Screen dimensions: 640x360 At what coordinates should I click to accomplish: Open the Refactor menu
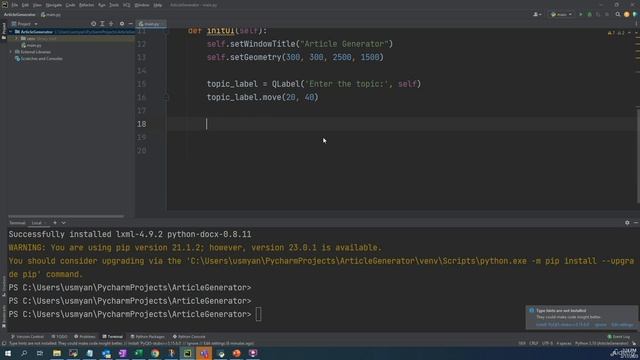coord(86,5)
